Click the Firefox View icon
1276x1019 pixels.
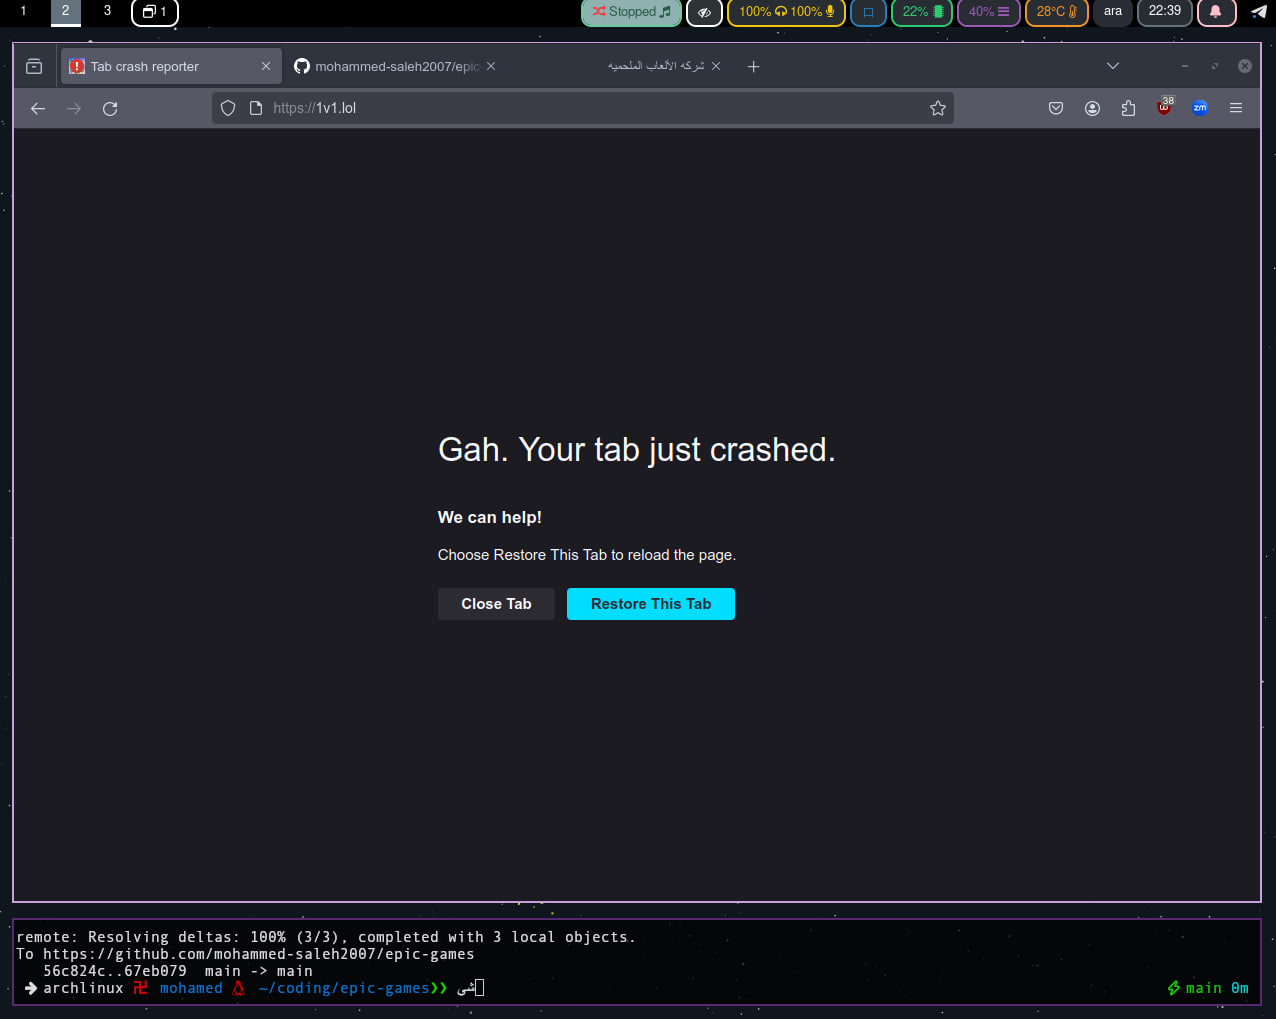34,66
